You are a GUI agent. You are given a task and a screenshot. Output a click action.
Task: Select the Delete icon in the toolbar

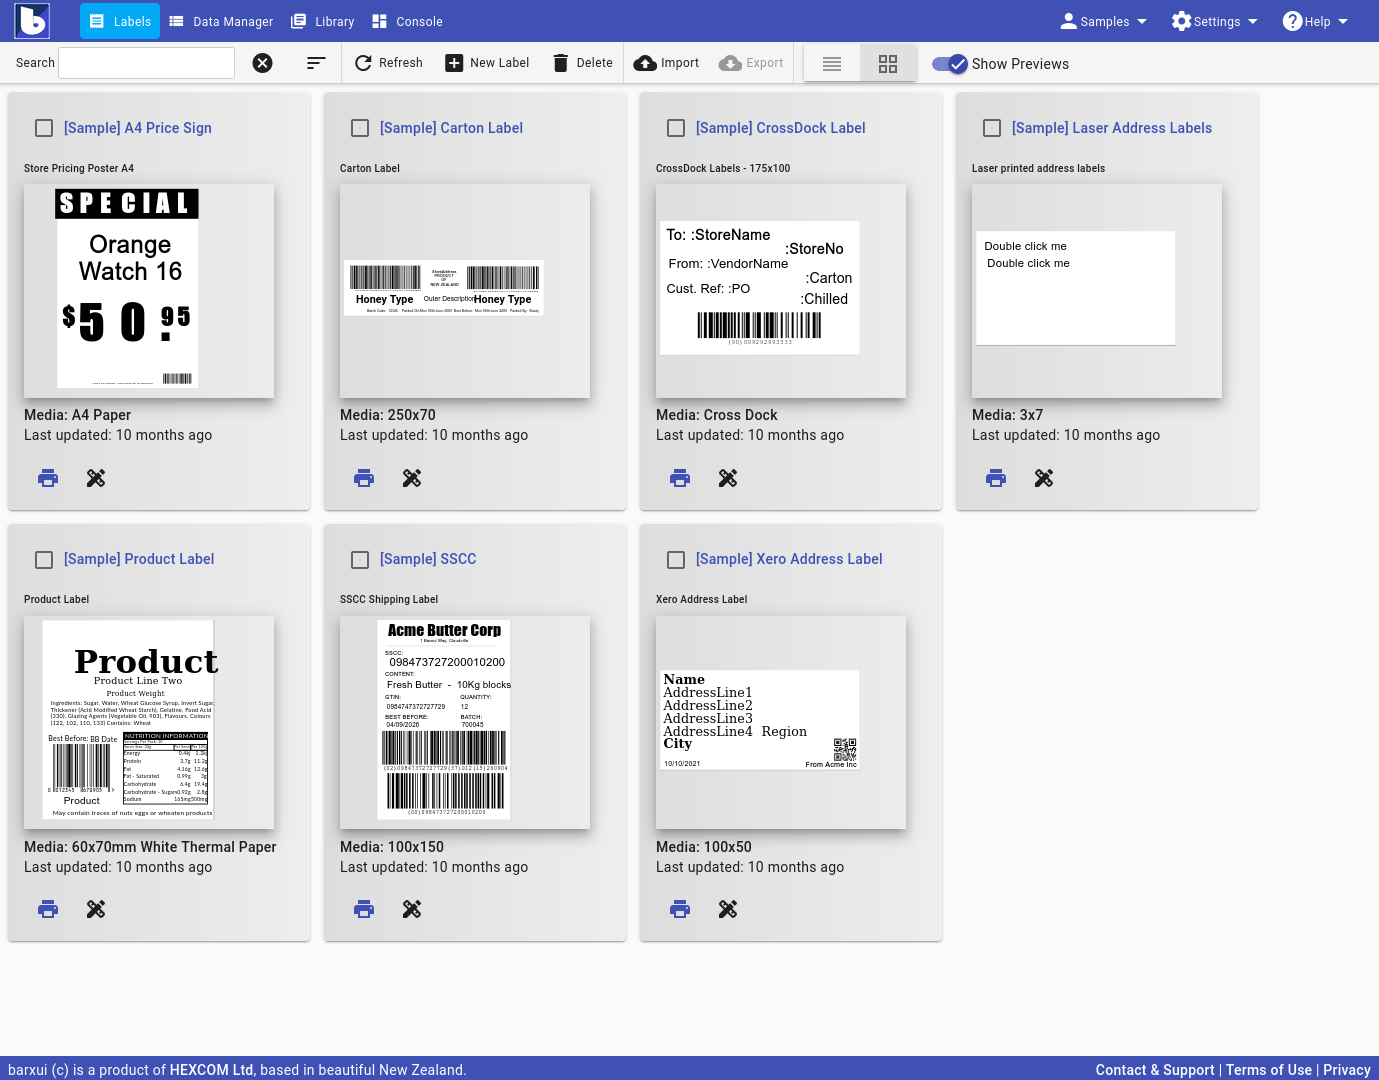point(581,62)
